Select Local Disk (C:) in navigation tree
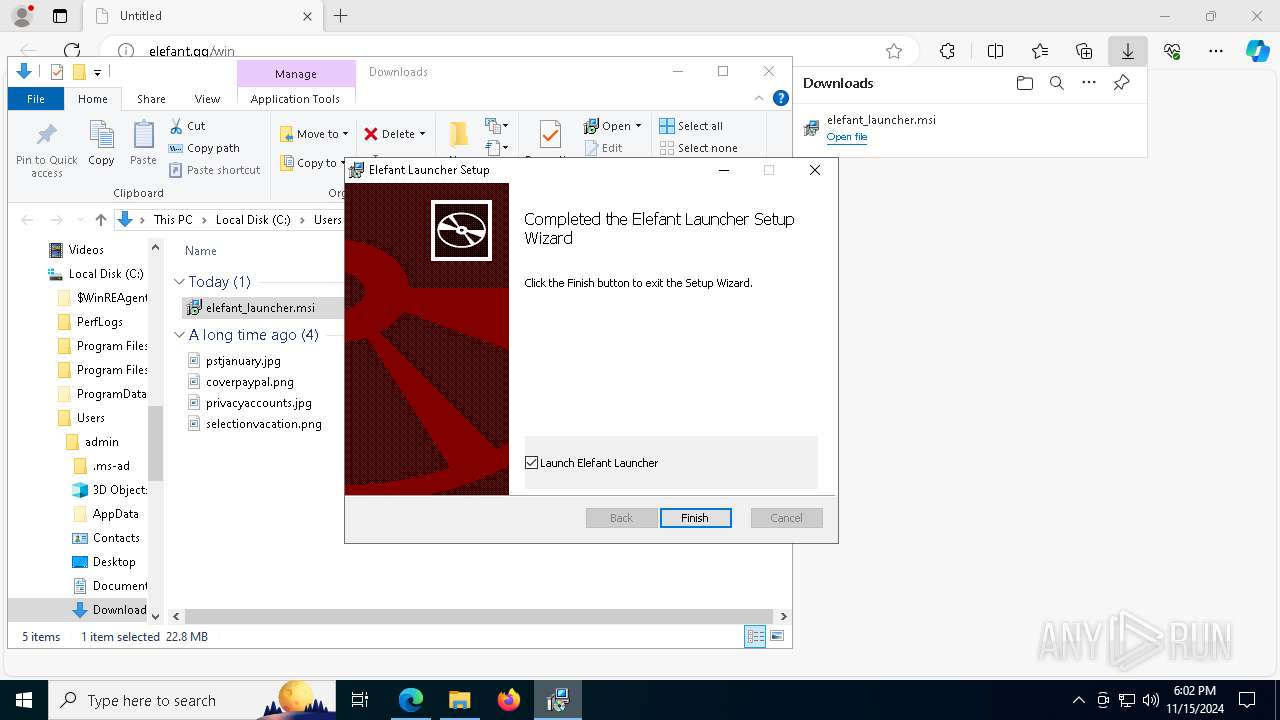Image resolution: width=1280 pixels, height=720 pixels. click(x=105, y=274)
